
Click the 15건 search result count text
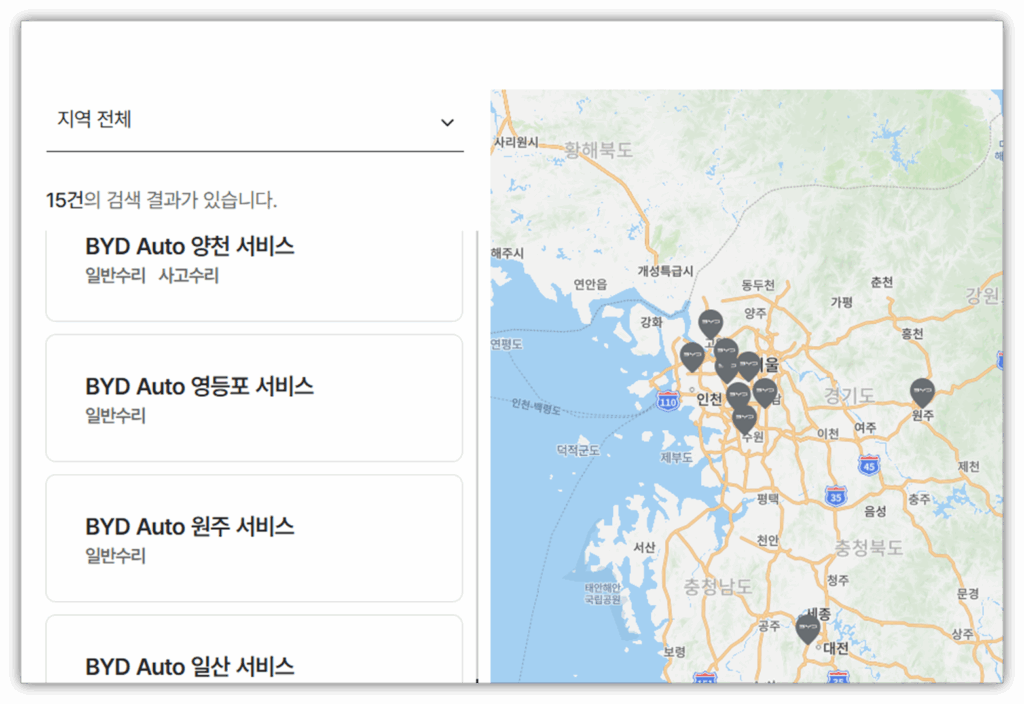64,200
